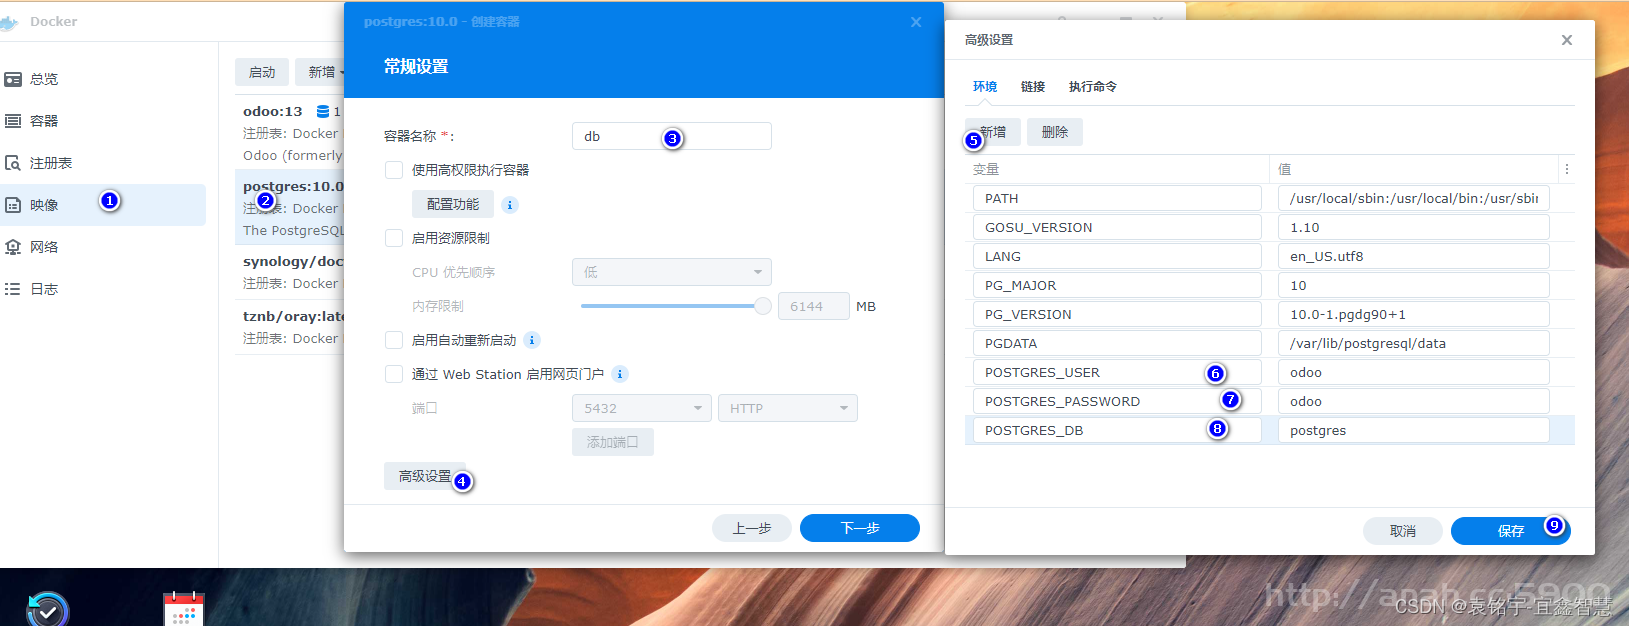This screenshot has width=1629, height=626.
Task: Click memory limit field showing 6144
Action: tap(814, 306)
